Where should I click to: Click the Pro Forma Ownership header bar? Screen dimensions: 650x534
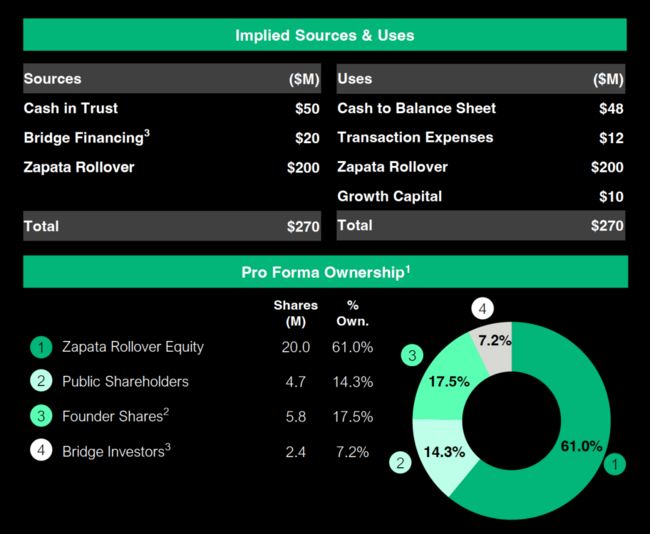pyautogui.click(x=325, y=272)
